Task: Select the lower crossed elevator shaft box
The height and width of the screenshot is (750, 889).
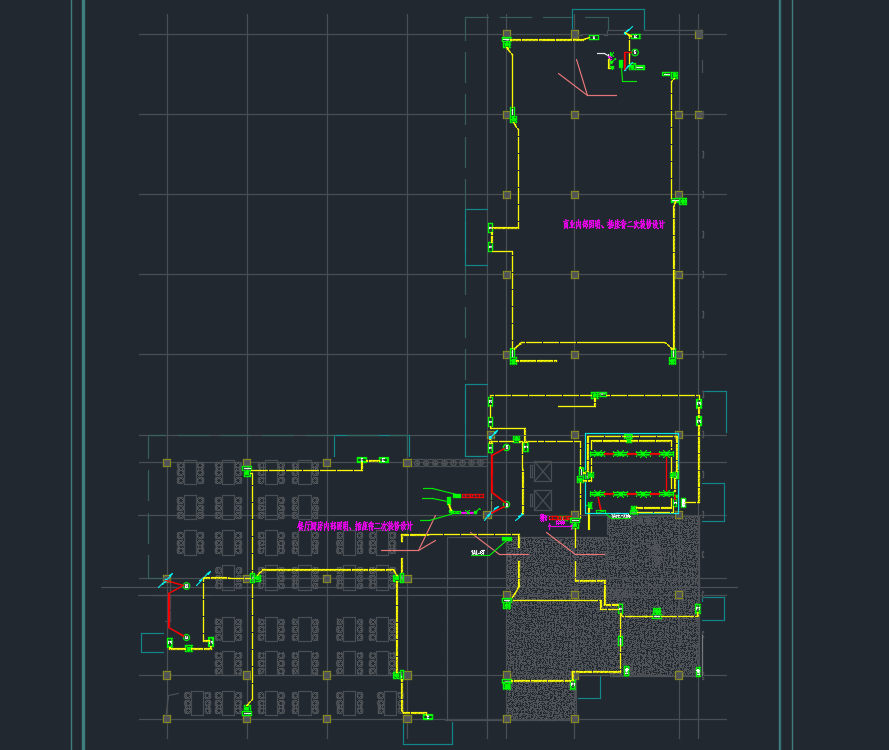Action: click(543, 501)
